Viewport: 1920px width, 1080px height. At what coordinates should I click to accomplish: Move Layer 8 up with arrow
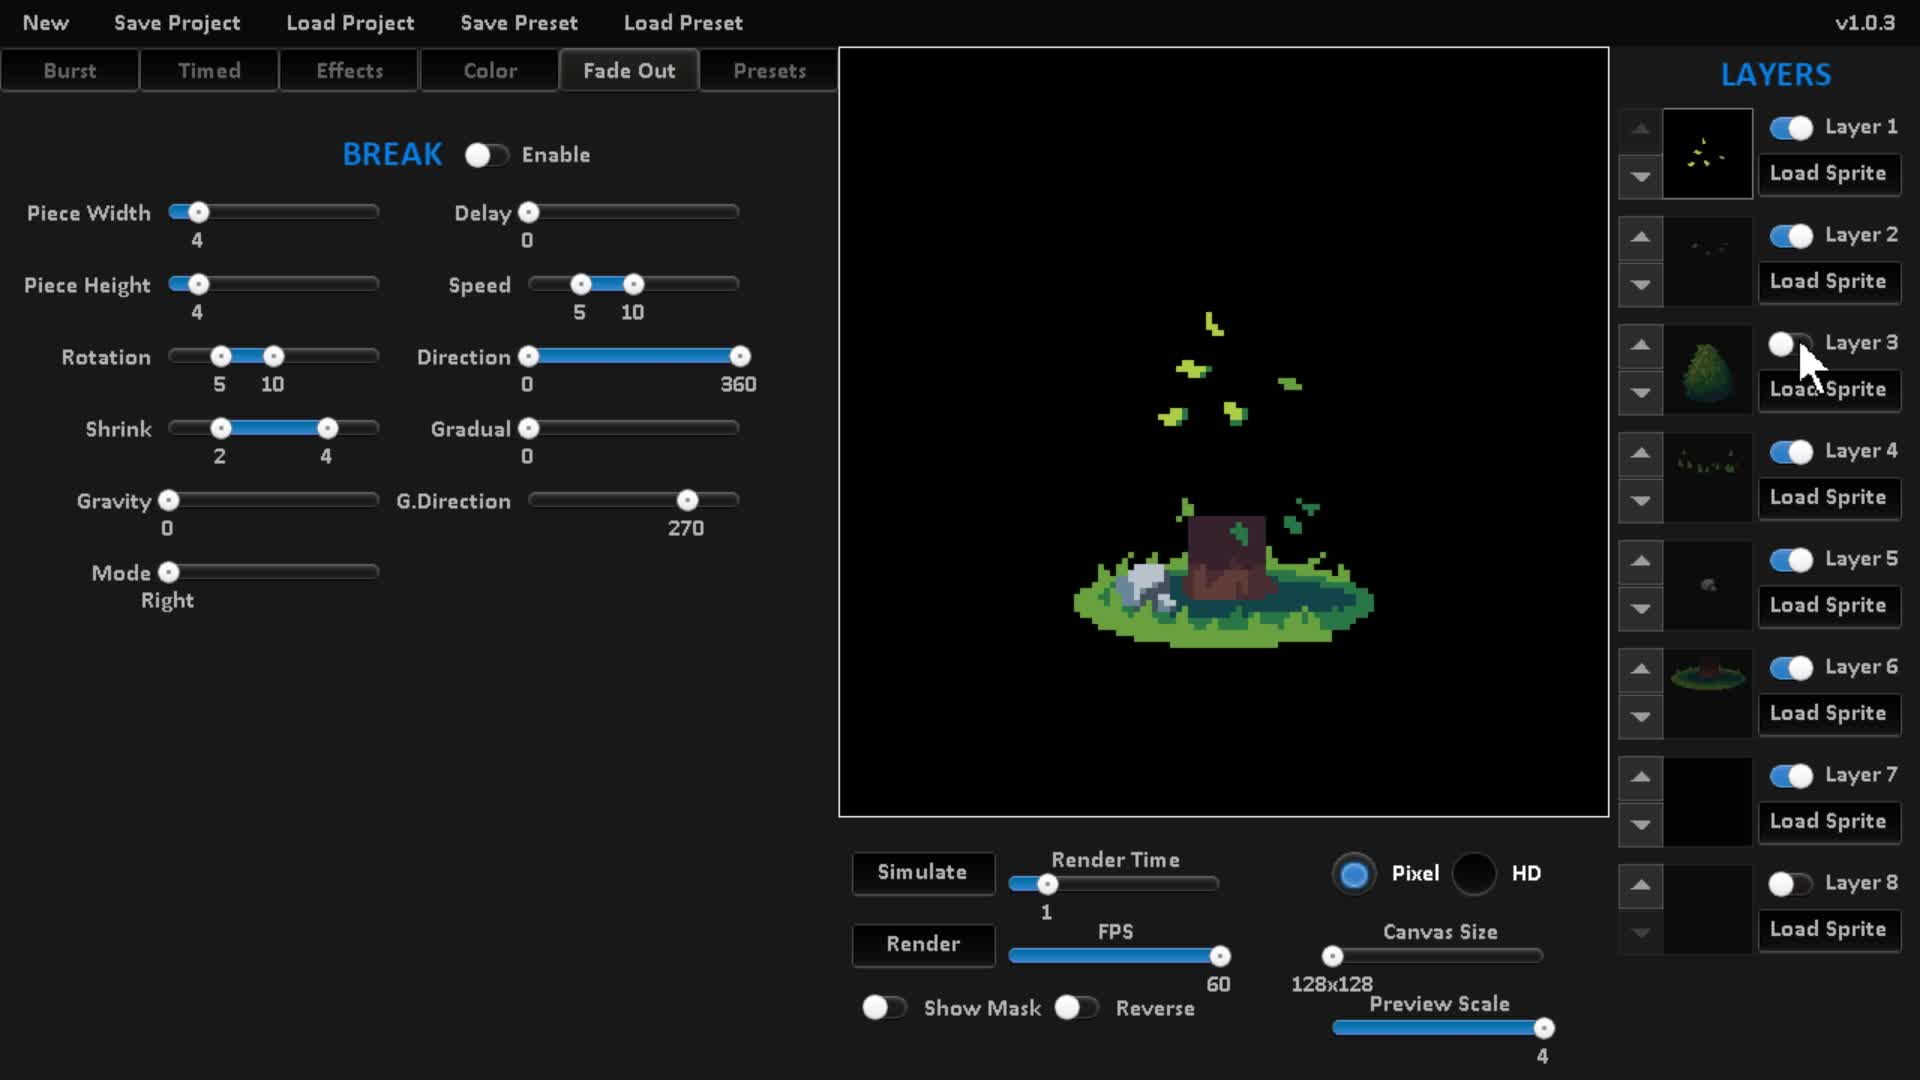click(1640, 885)
